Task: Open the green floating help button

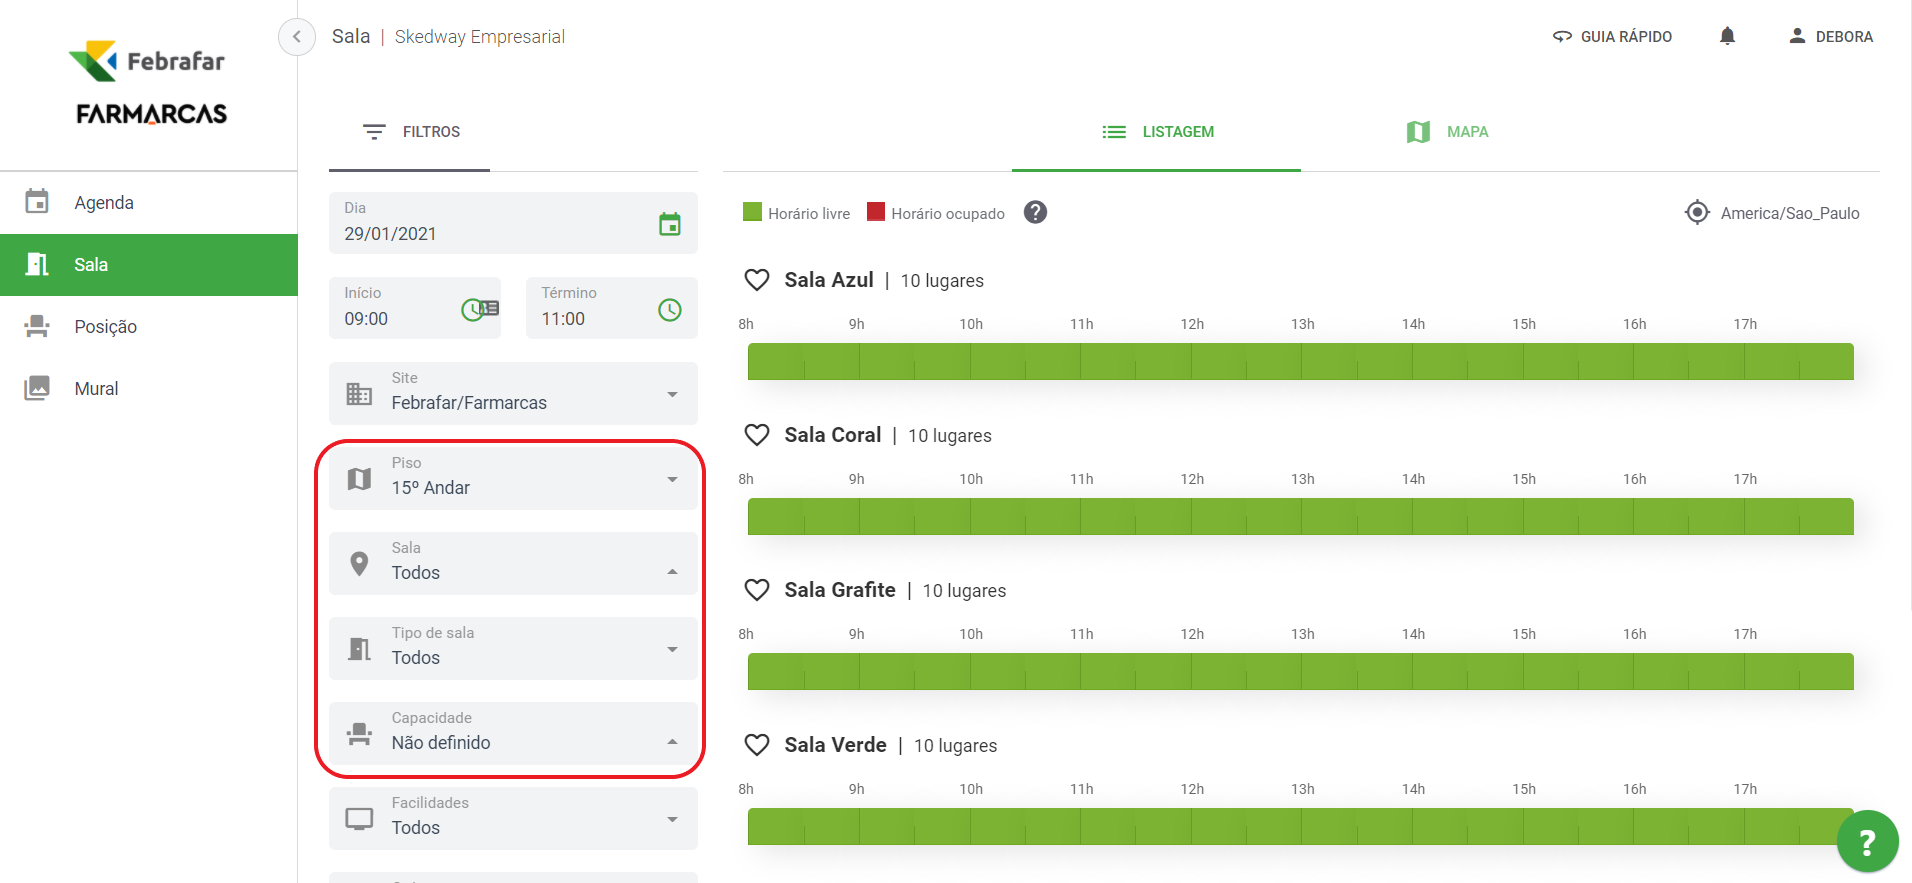Action: click(x=1867, y=841)
